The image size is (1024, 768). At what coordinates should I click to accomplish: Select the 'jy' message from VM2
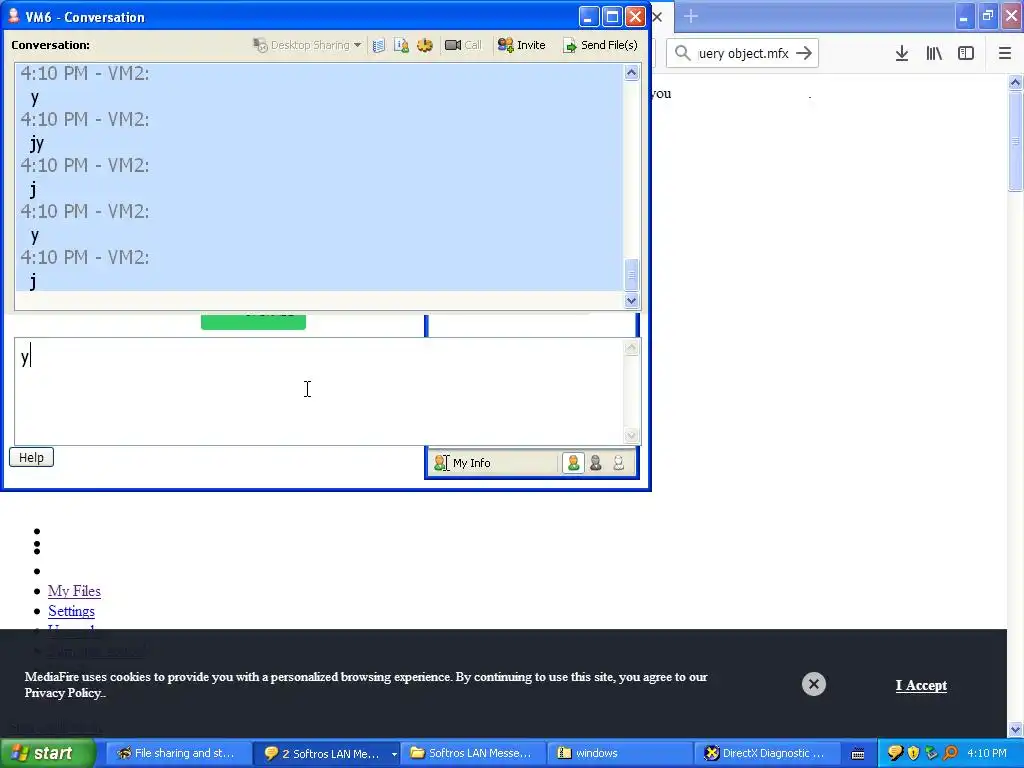[37, 143]
